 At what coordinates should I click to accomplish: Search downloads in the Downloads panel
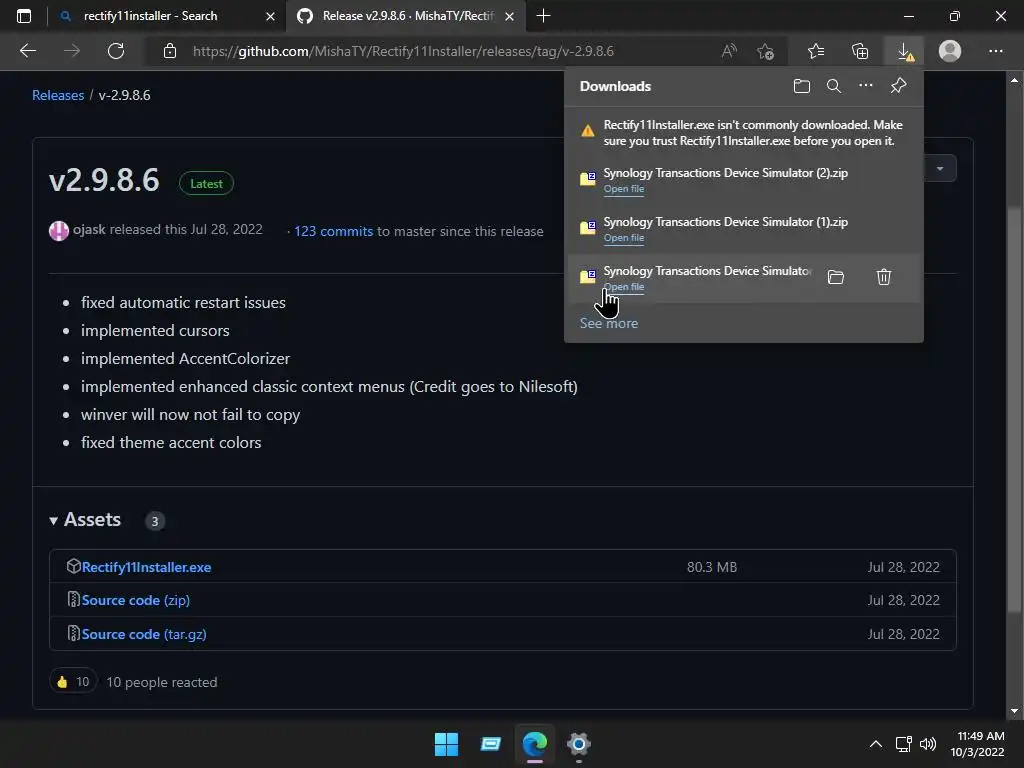[x=833, y=86]
